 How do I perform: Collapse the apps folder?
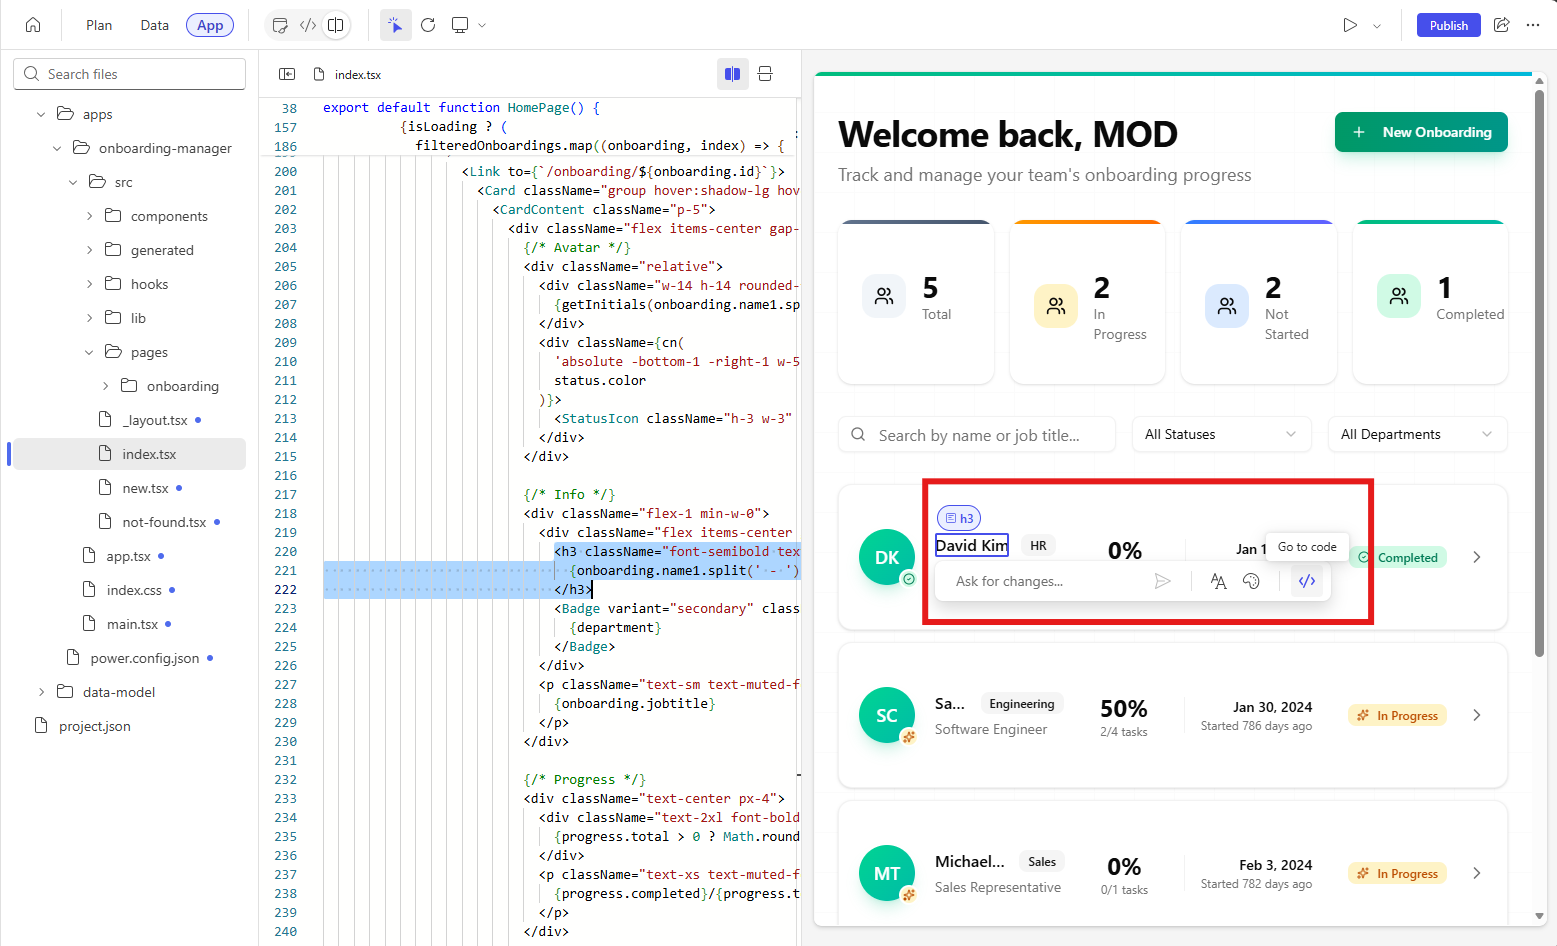click(41, 114)
